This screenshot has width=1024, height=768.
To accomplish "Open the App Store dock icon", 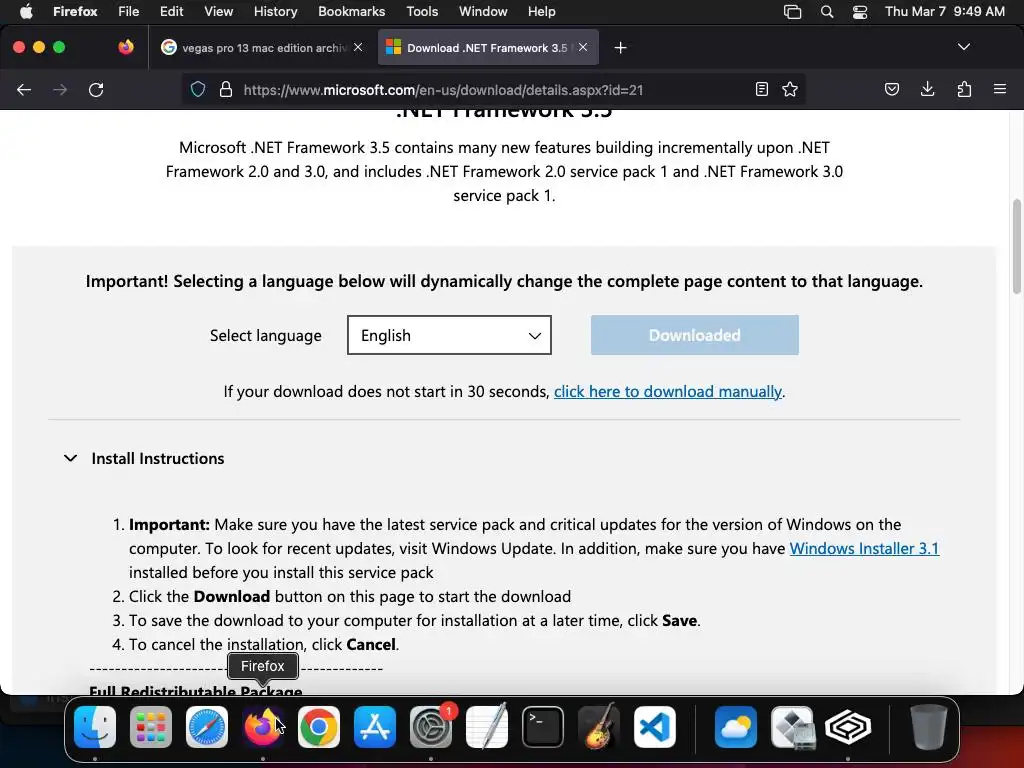I will 375,727.
